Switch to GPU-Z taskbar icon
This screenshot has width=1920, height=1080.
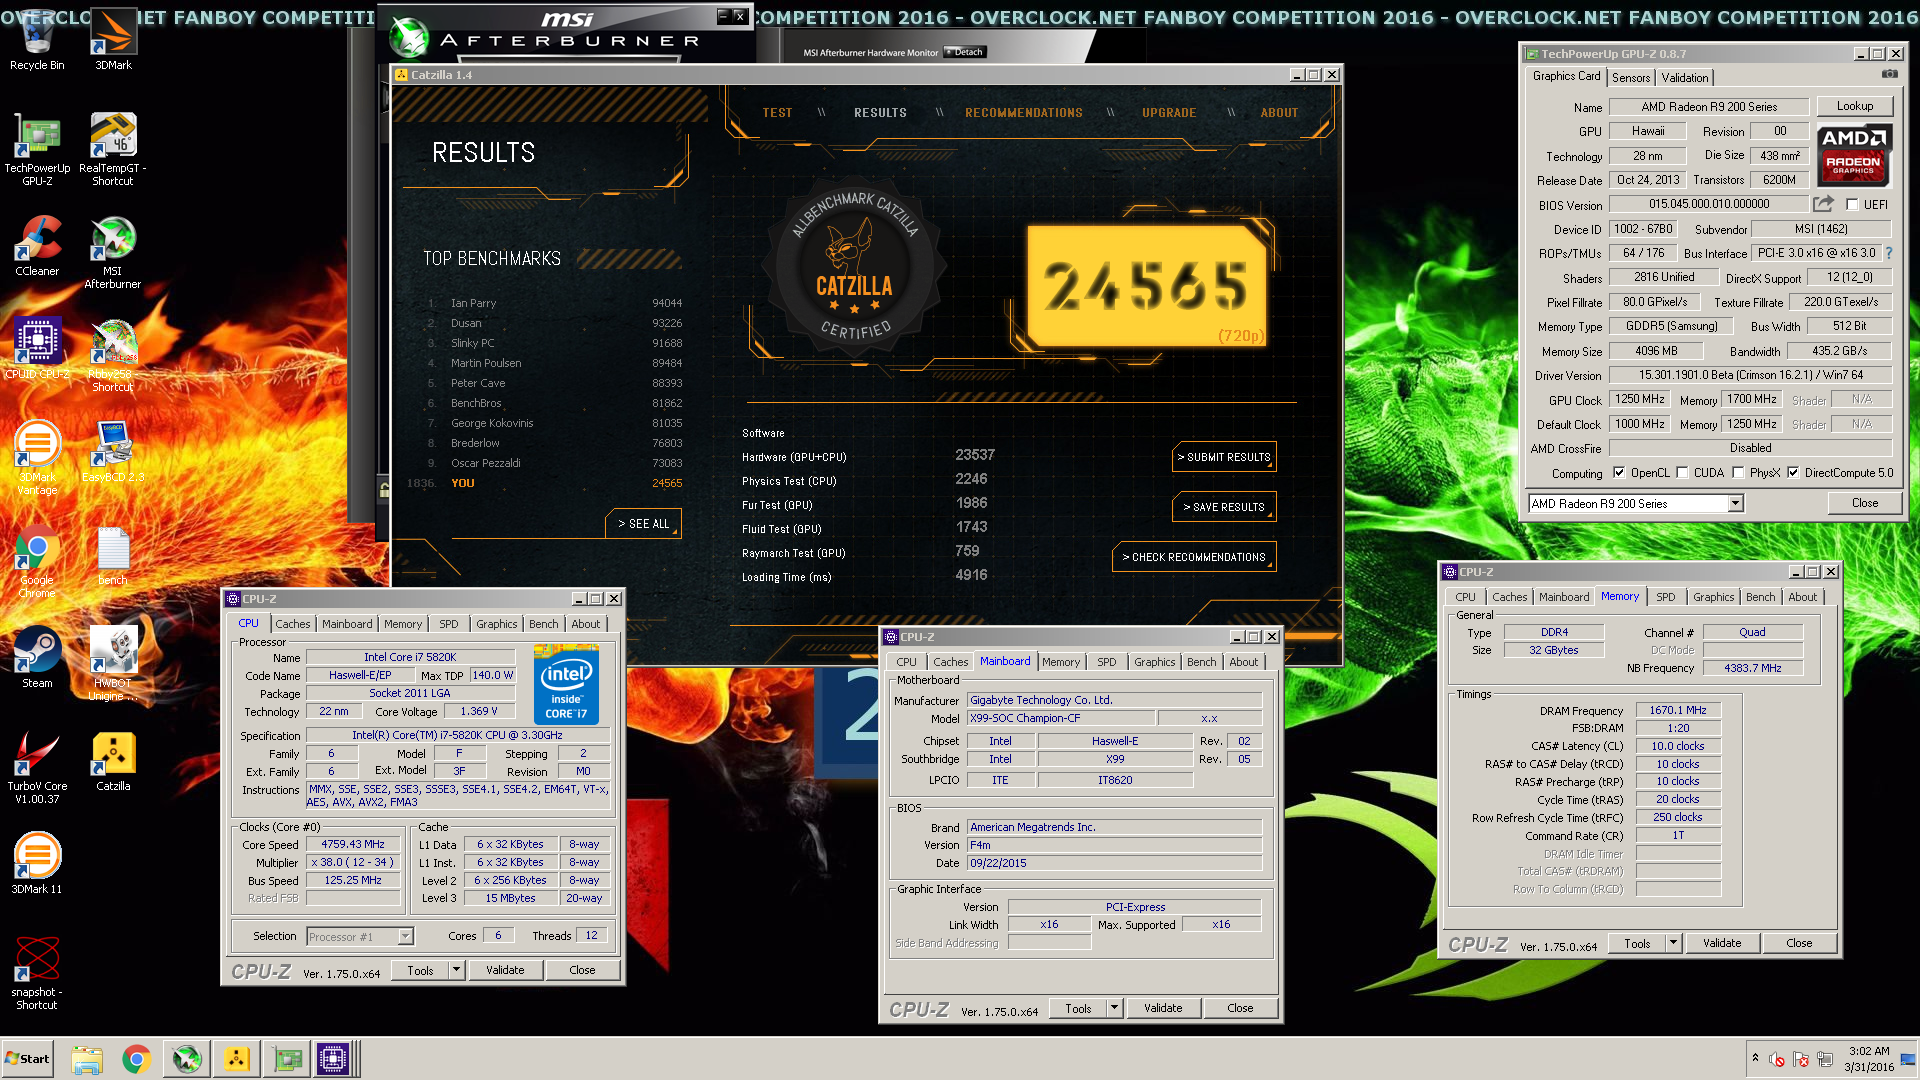click(x=288, y=1059)
